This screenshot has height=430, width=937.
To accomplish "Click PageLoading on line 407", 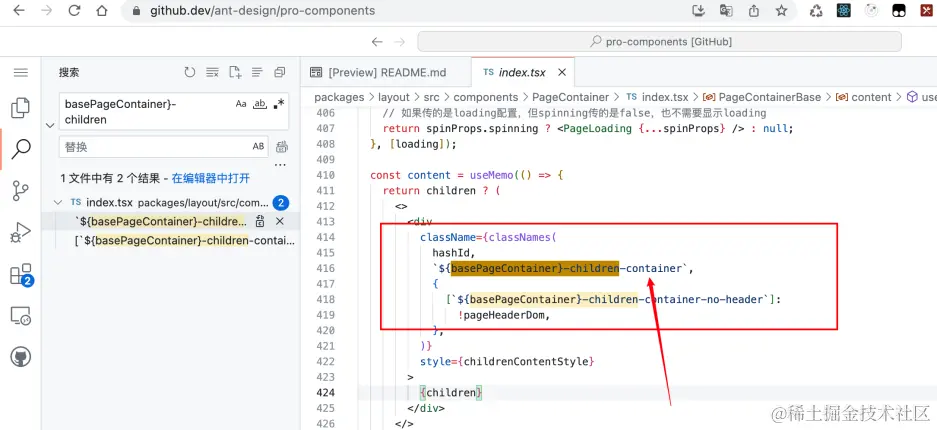I will [597, 128].
